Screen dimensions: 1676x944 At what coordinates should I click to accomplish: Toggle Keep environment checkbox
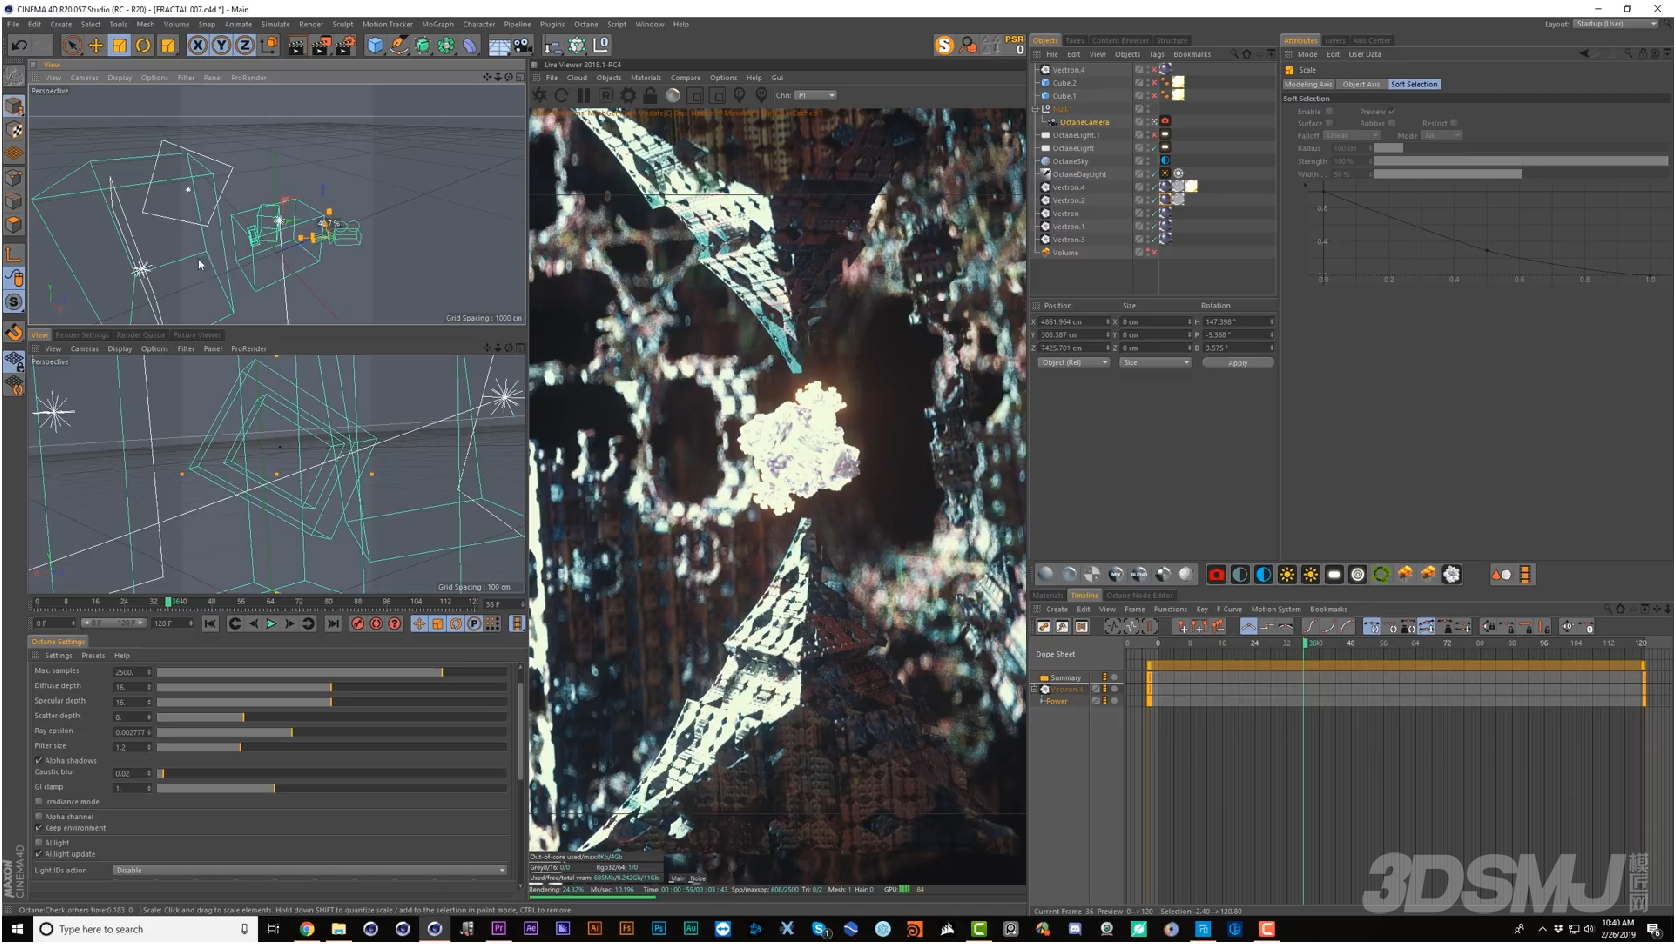39,828
